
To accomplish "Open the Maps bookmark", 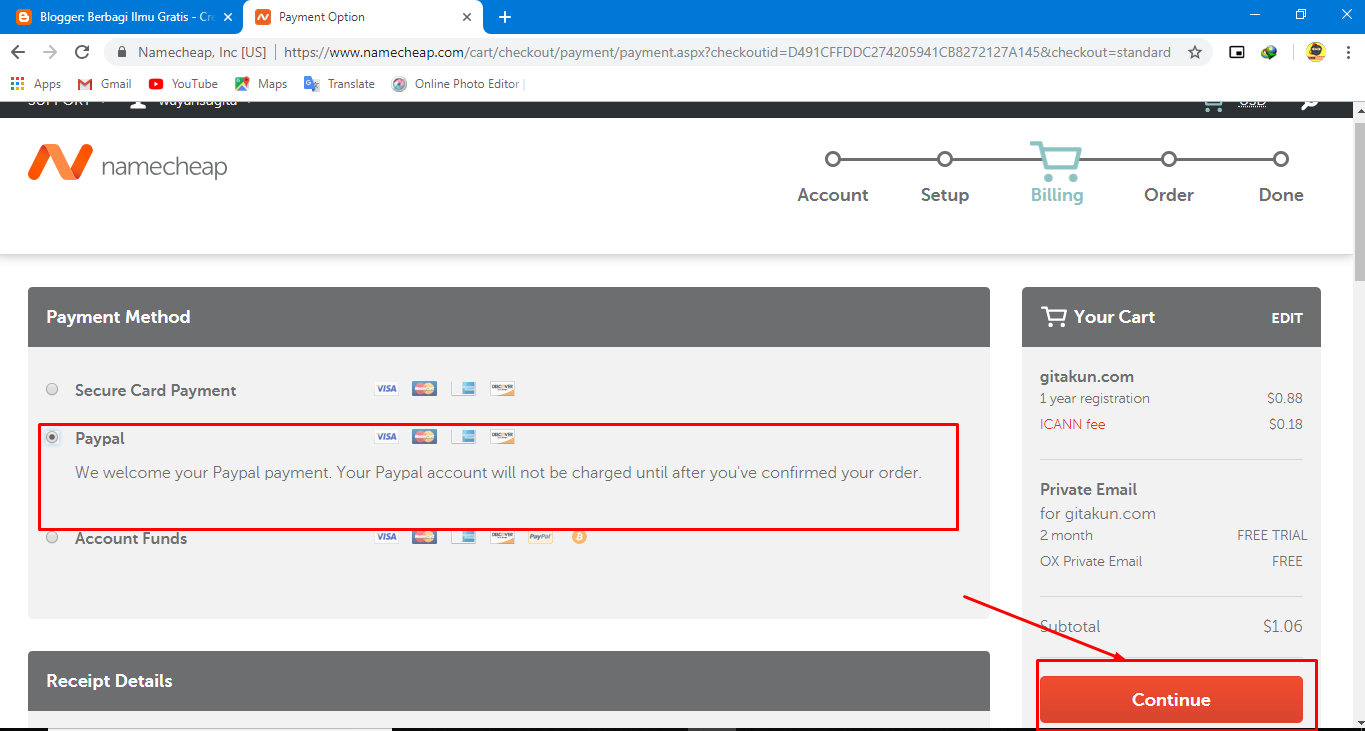I will pos(261,84).
